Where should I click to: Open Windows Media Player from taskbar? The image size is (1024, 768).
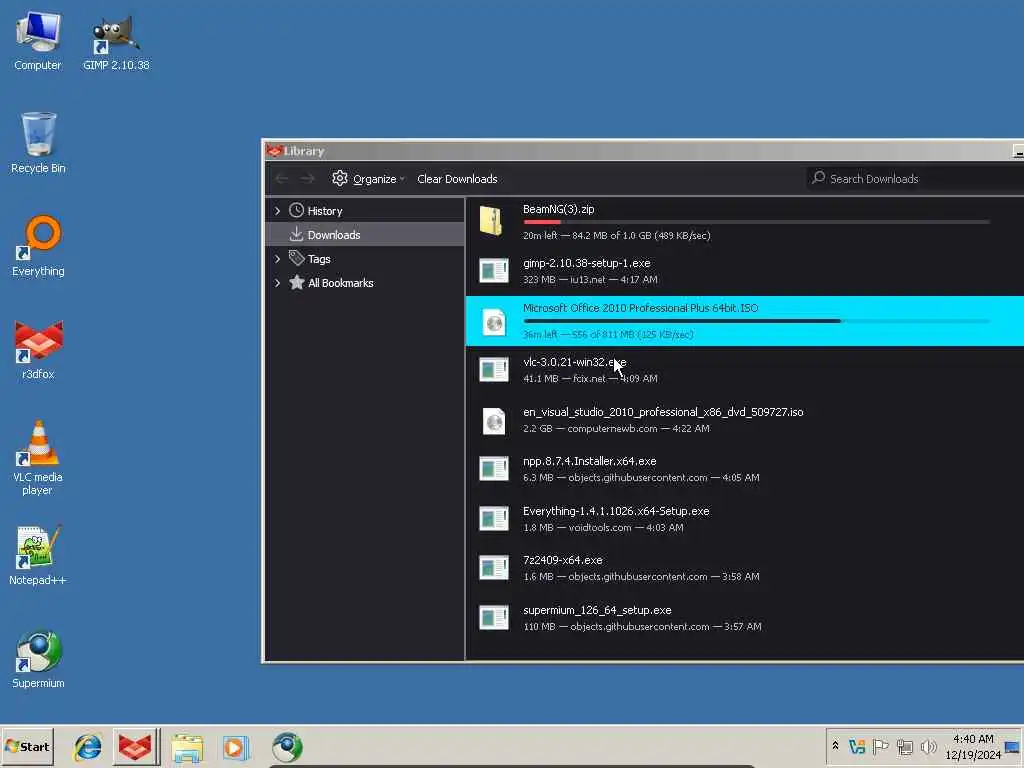pyautogui.click(x=236, y=747)
